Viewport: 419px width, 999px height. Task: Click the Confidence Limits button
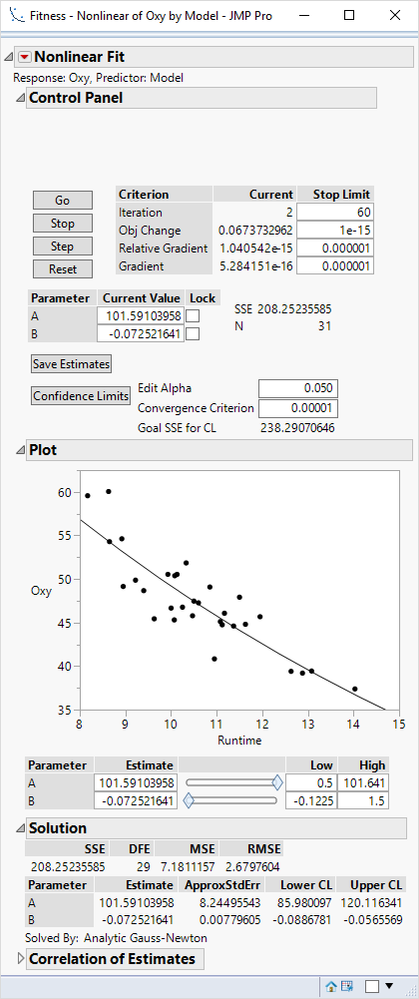81,396
